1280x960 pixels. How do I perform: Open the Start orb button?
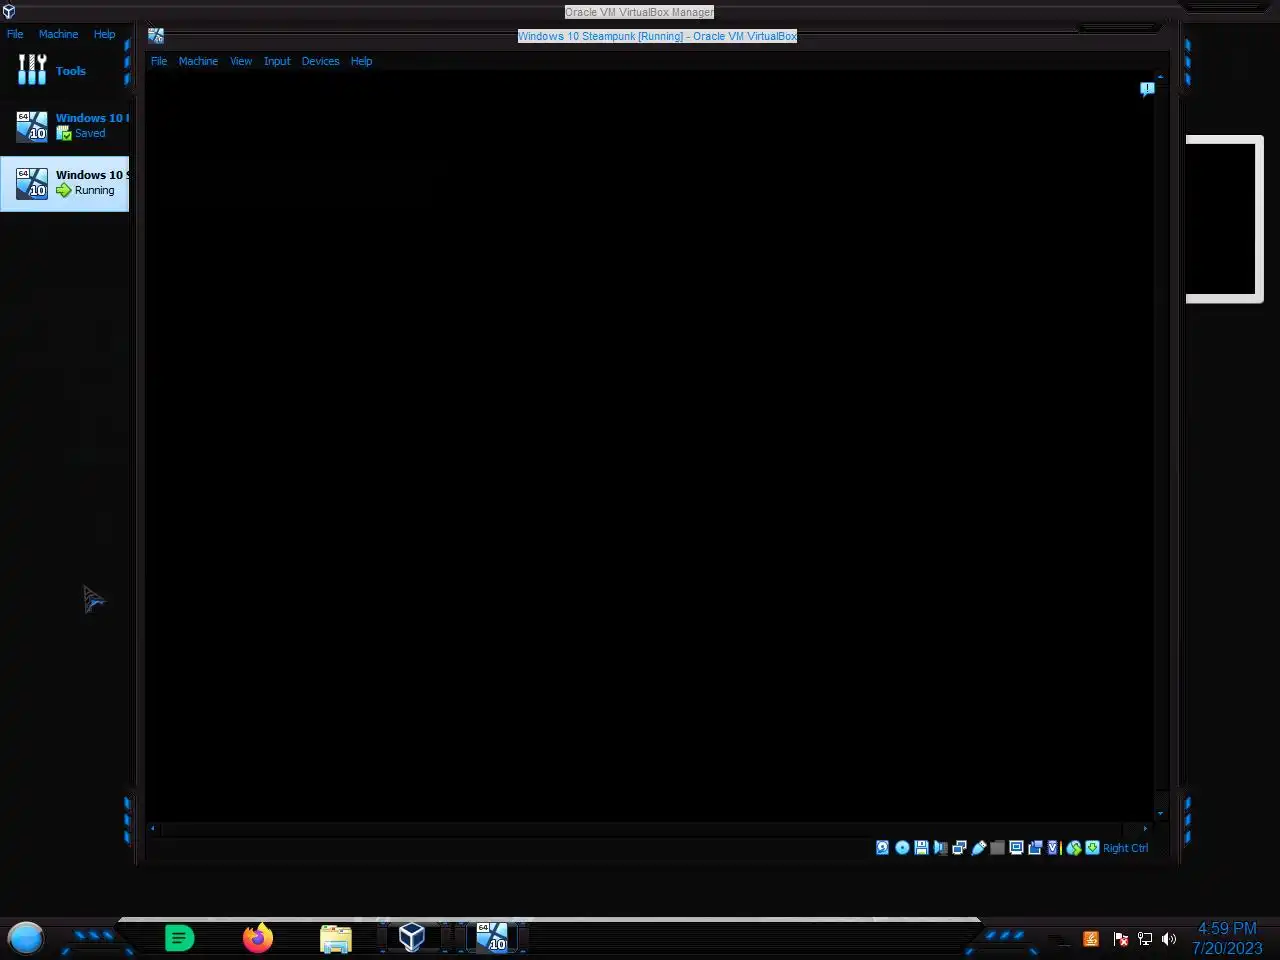pyautogui.click(x=26, y=938)
